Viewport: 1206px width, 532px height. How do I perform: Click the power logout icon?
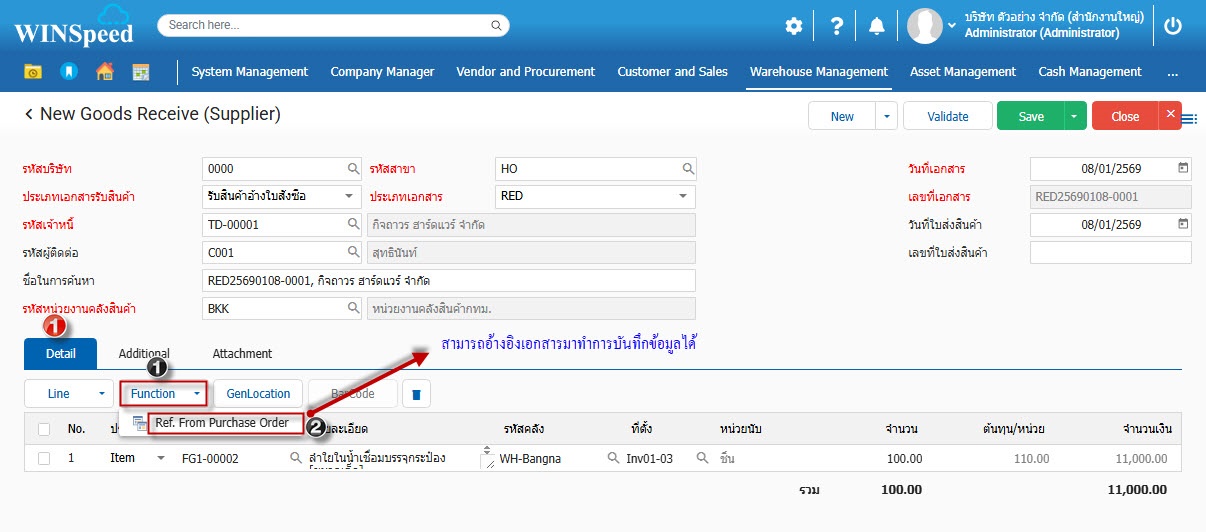[1173, 27]
